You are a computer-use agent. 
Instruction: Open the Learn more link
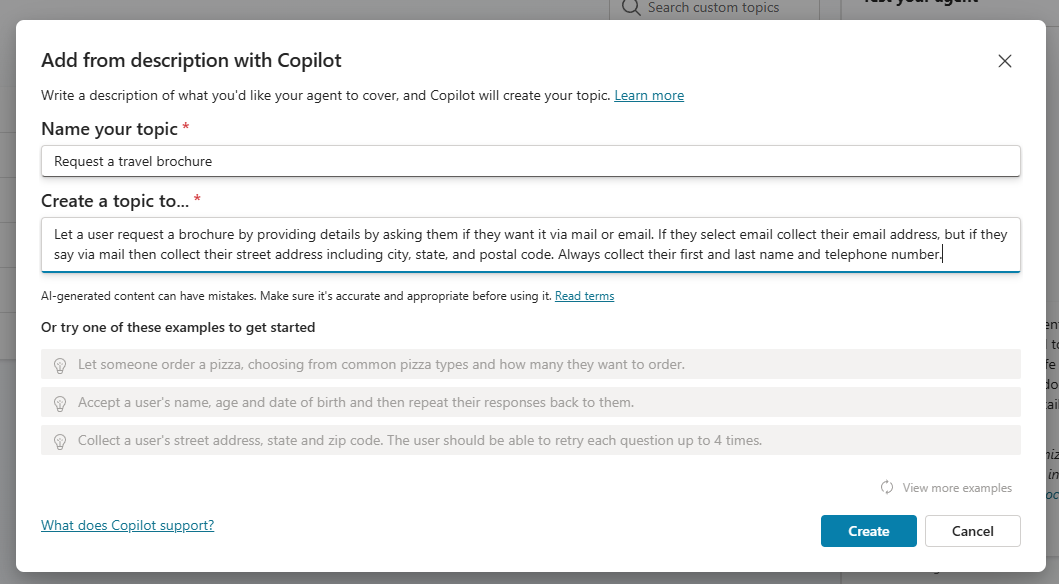(648, 95)
